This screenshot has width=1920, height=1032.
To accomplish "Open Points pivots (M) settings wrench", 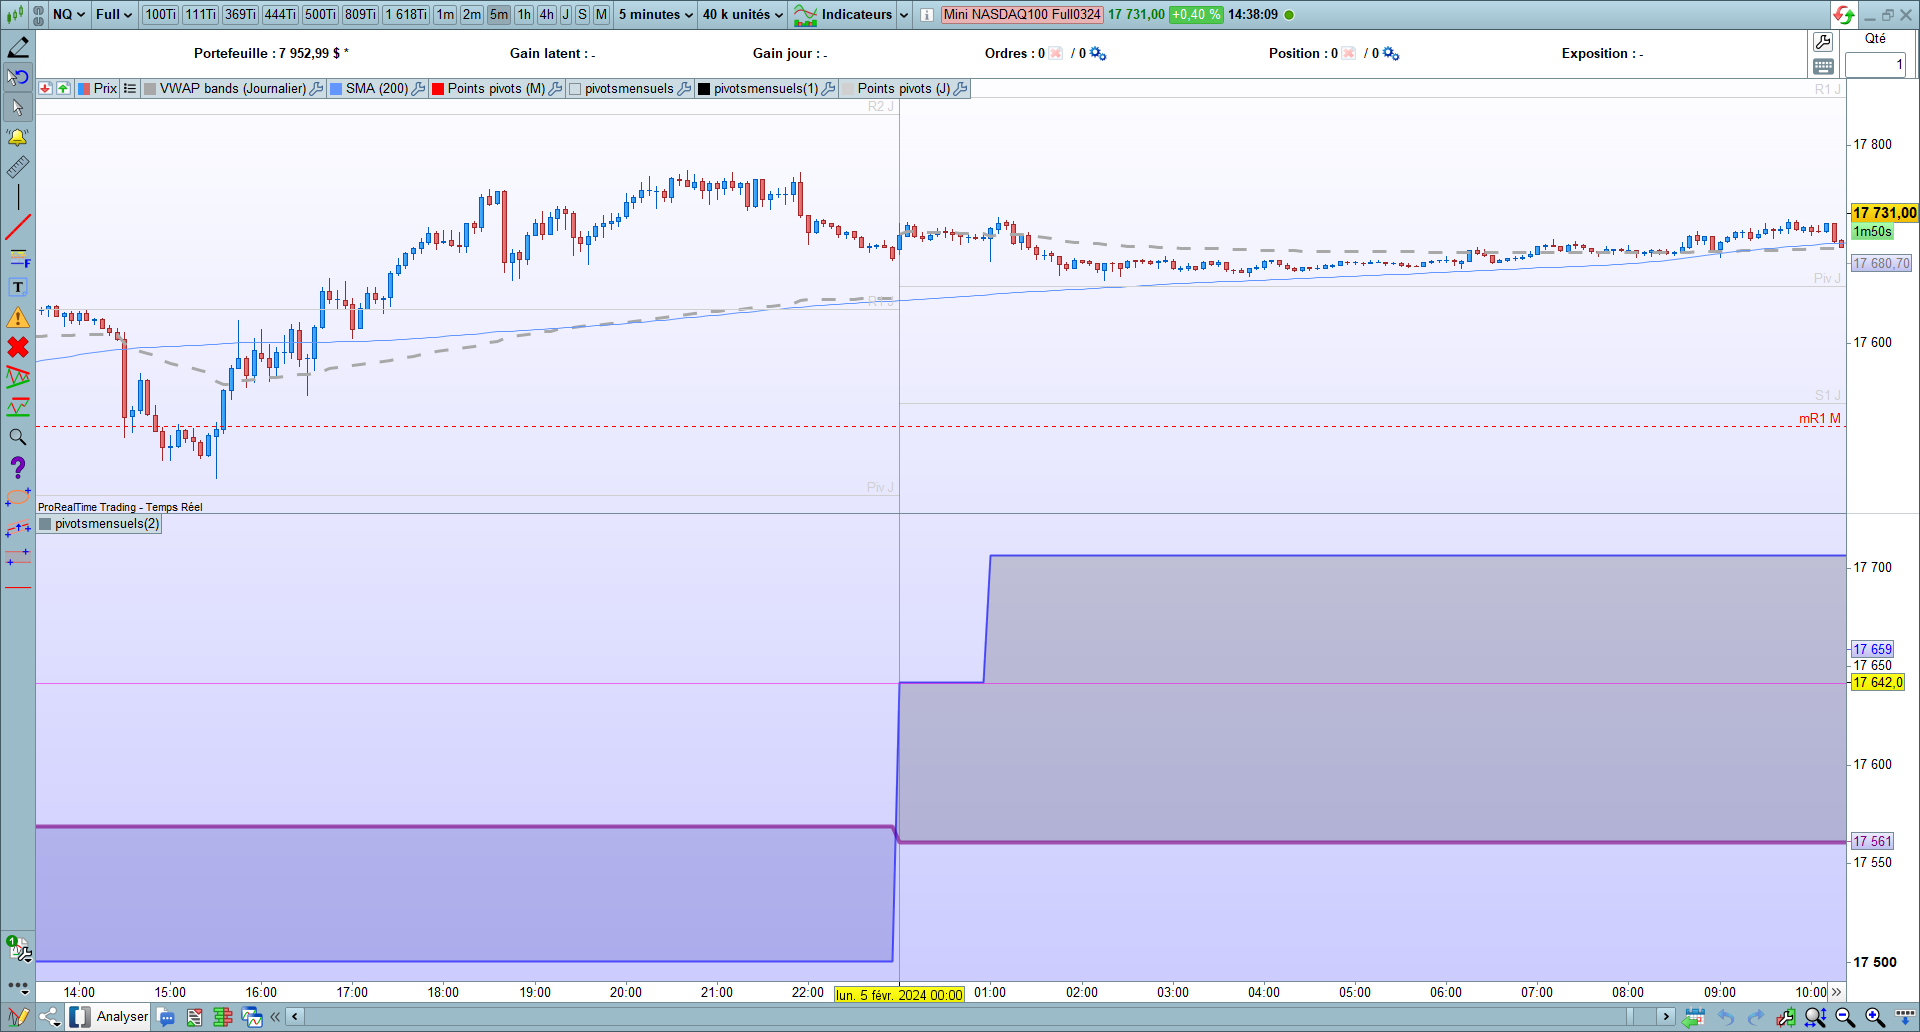I will tap(555, 89).
